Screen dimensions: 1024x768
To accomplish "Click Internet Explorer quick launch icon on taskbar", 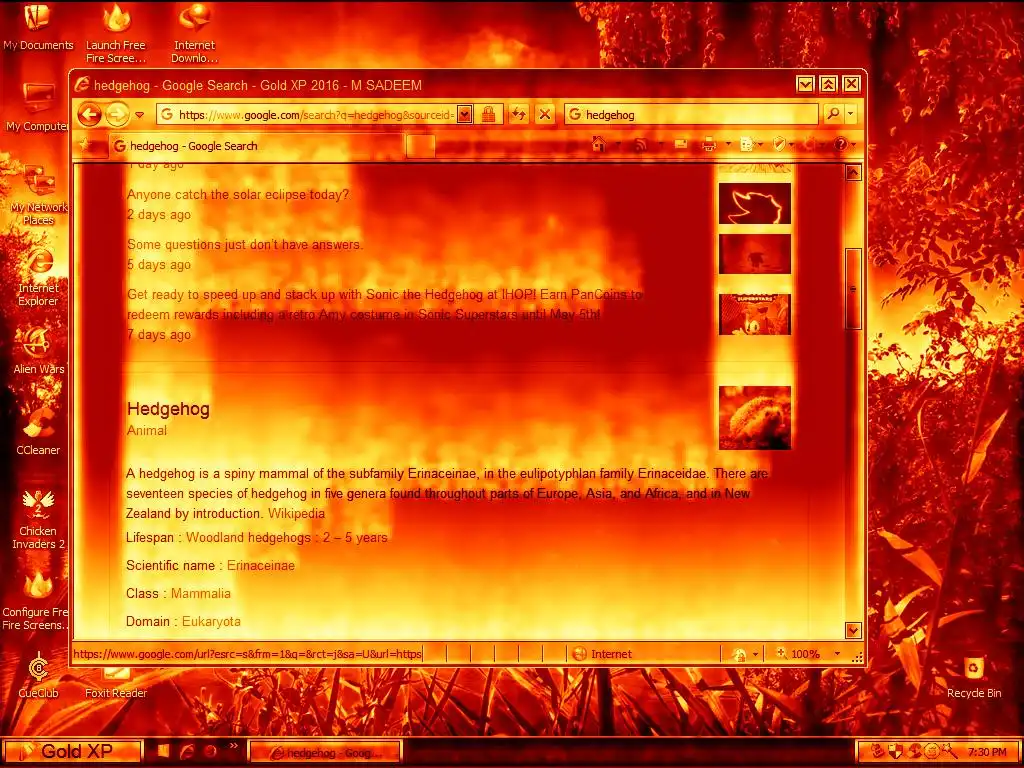I will tap(187, 752).
